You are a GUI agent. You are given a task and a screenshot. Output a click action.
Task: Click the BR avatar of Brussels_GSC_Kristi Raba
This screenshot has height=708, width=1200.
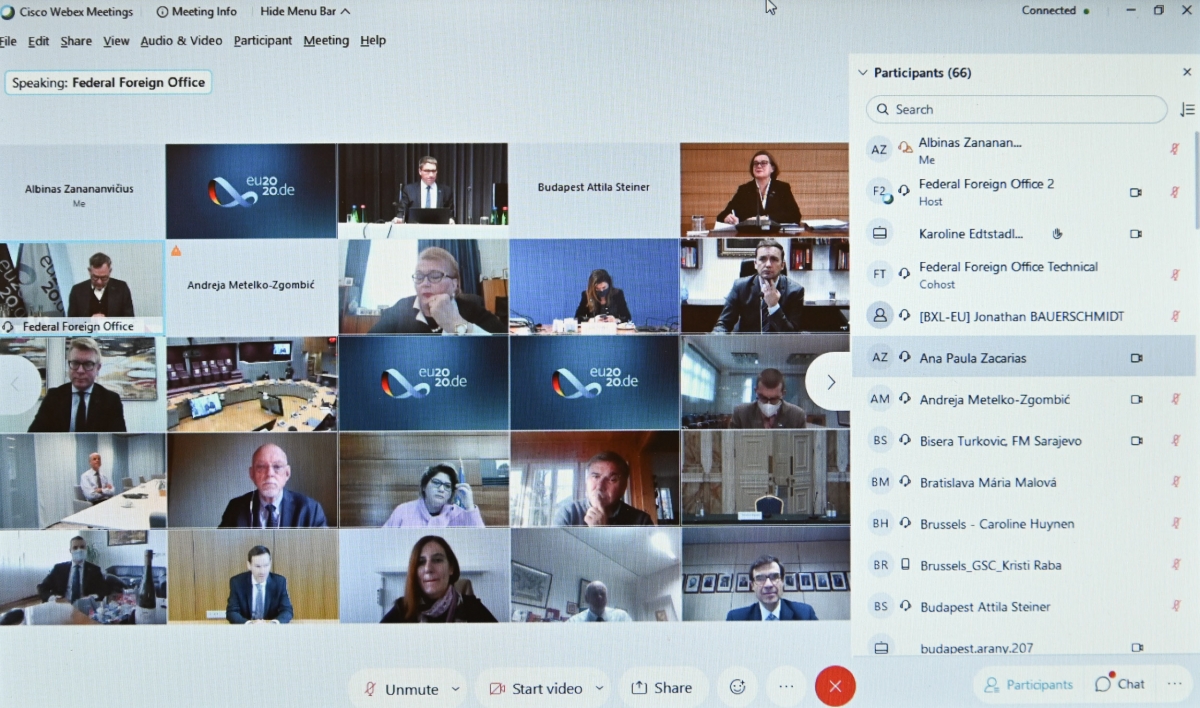(x=879, y=565)
